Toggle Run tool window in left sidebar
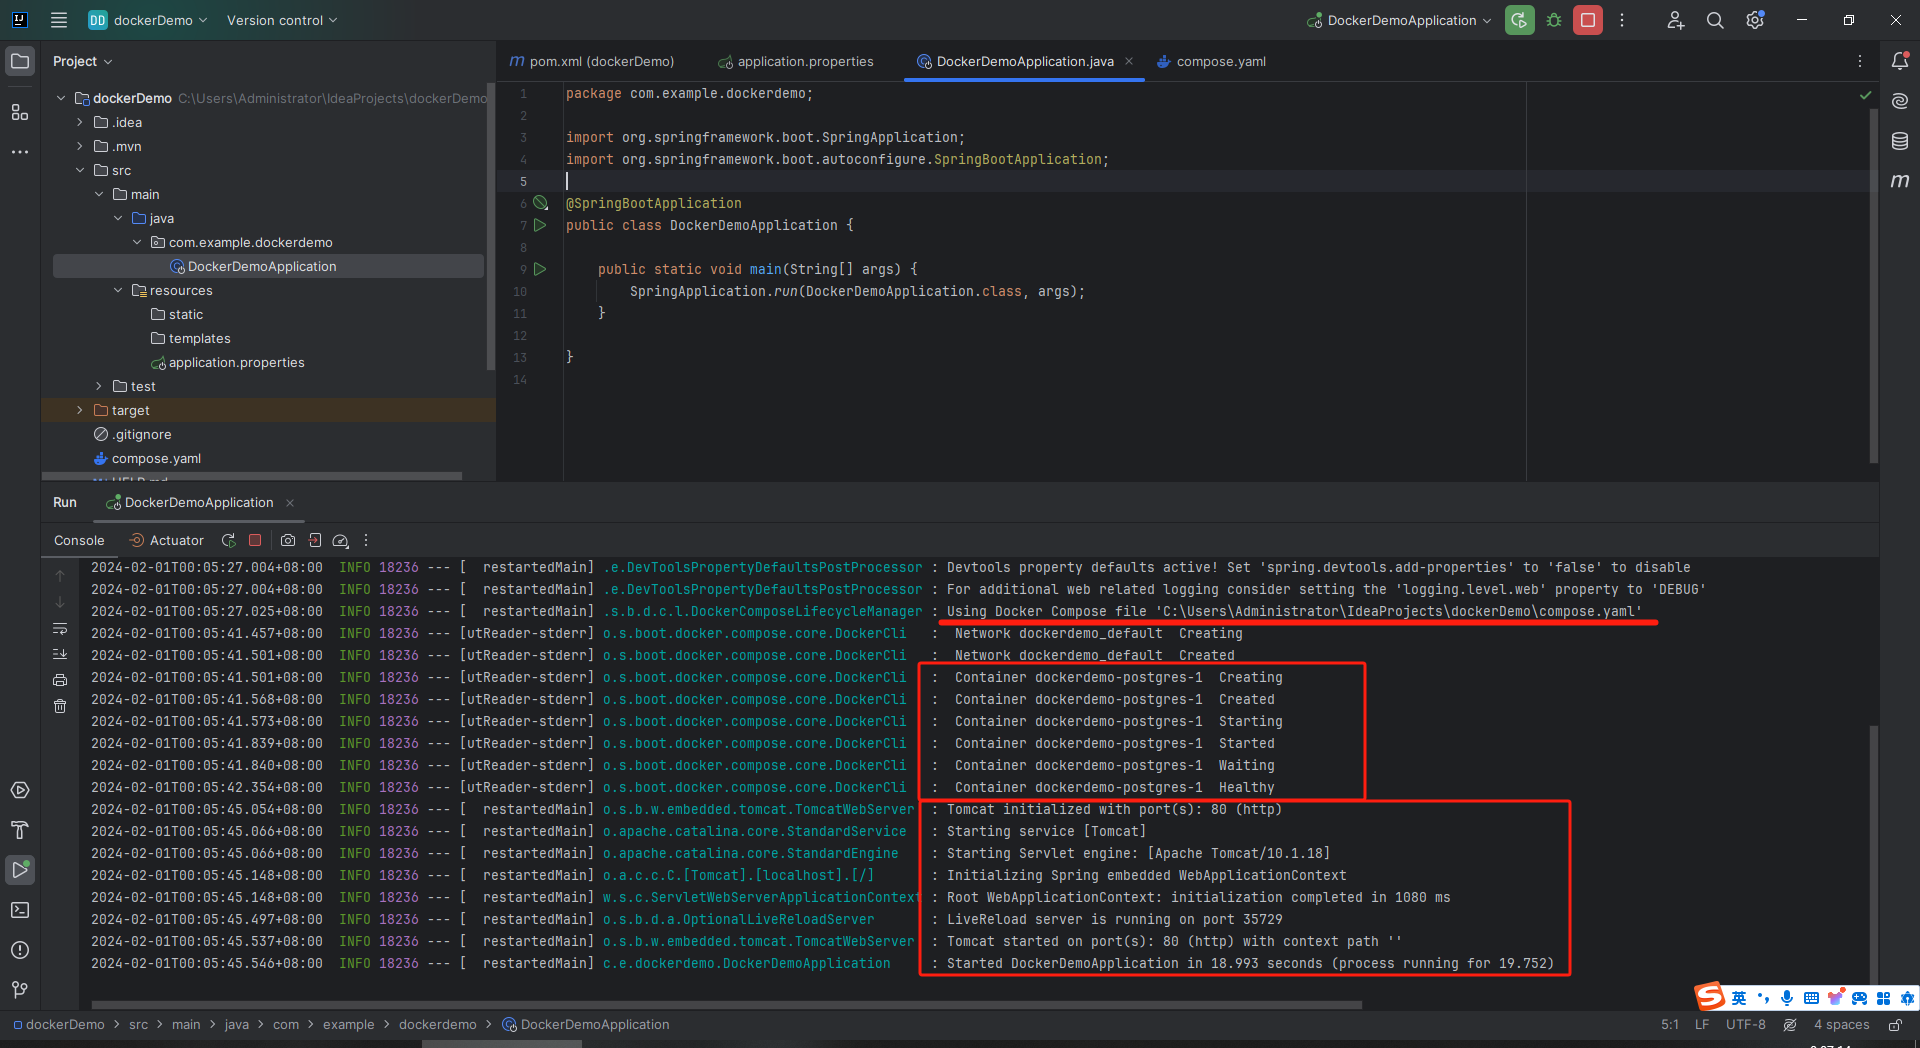 point(20,870)
